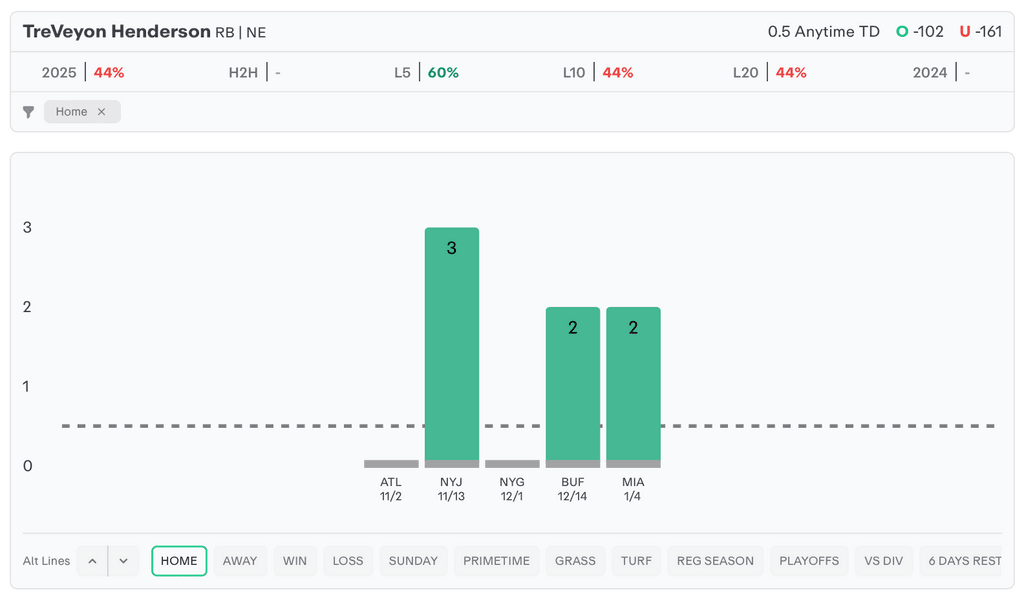Select the GRASS surface filter
The height and width of the screenshot is (601, 1024).
pos(575,561)
